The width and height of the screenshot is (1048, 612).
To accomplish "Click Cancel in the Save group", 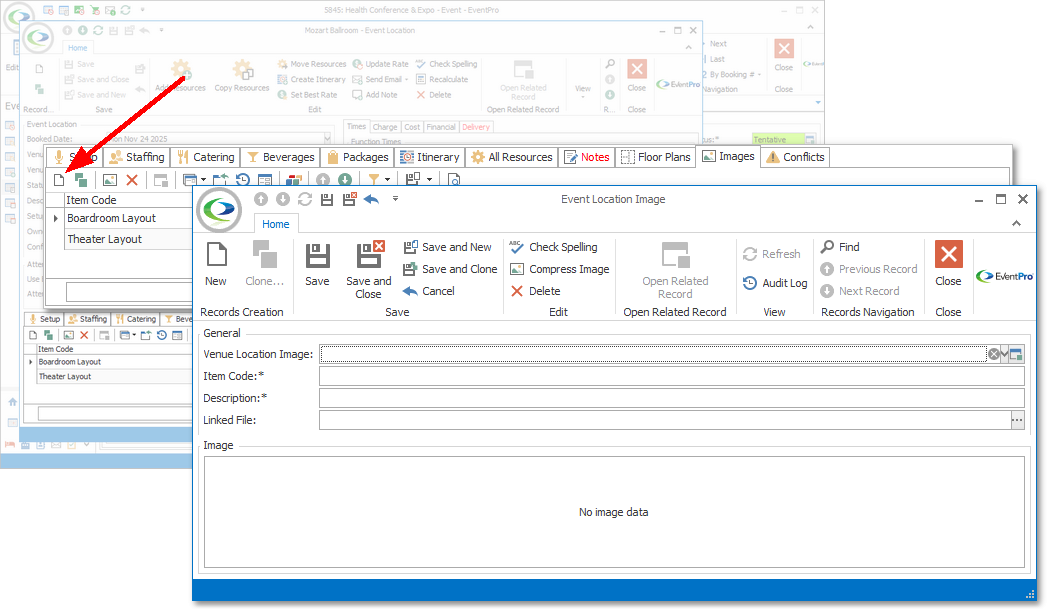I will click(x=429, y=291).
